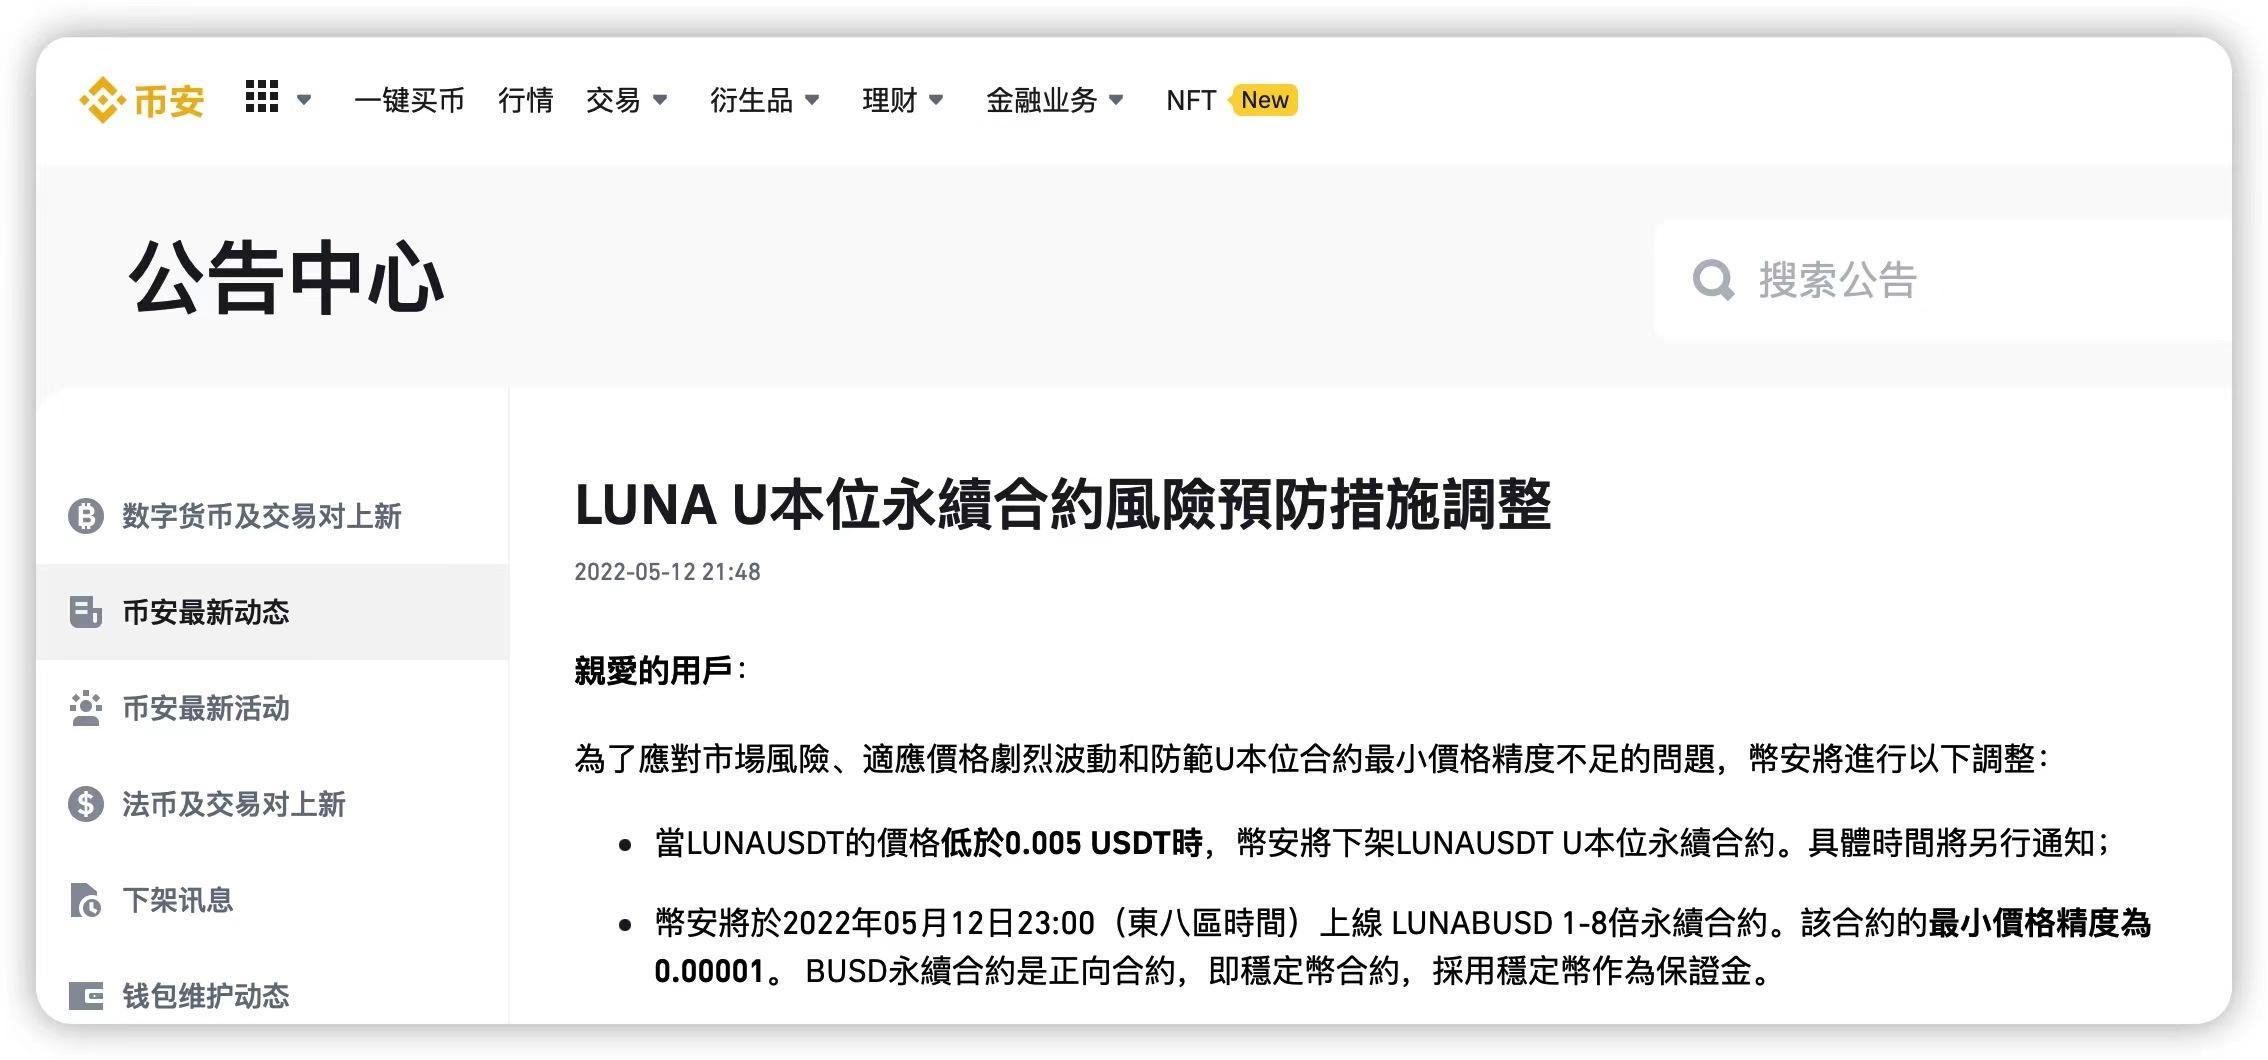Click the news icon beside 币安最新动态
The height and width of the screenshot is (1060, 2268).
point(86,612)
